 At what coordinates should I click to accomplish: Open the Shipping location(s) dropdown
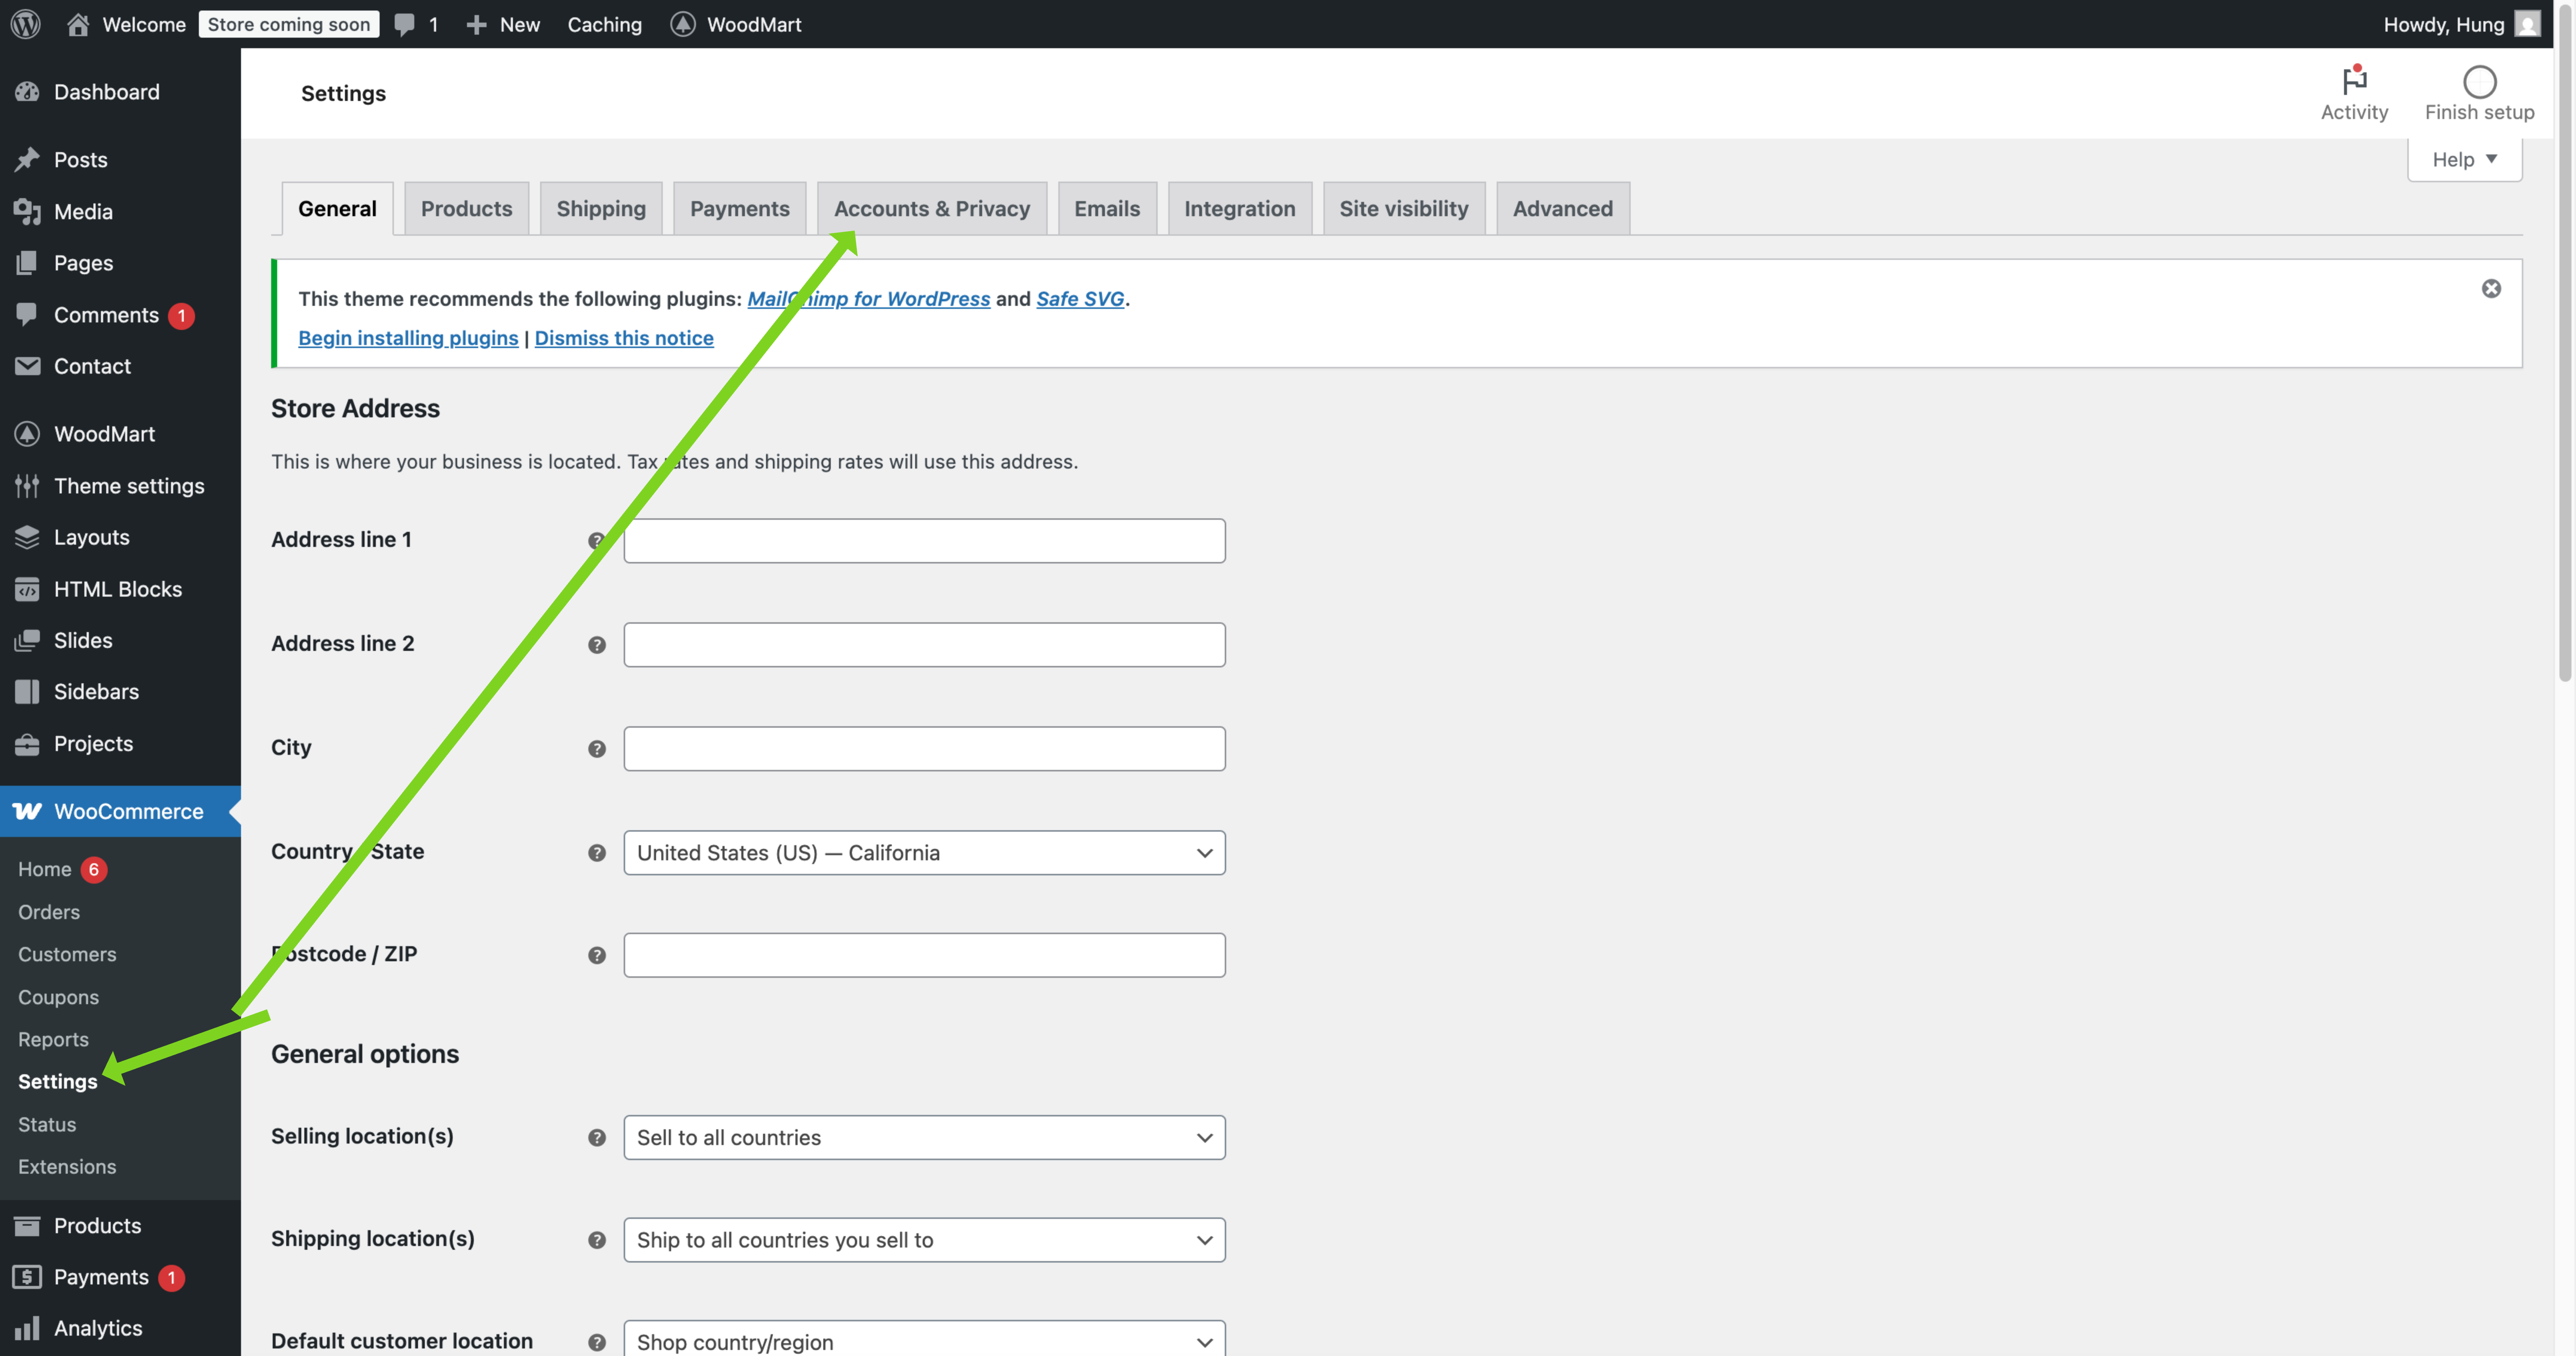(x=924, y=1240)
